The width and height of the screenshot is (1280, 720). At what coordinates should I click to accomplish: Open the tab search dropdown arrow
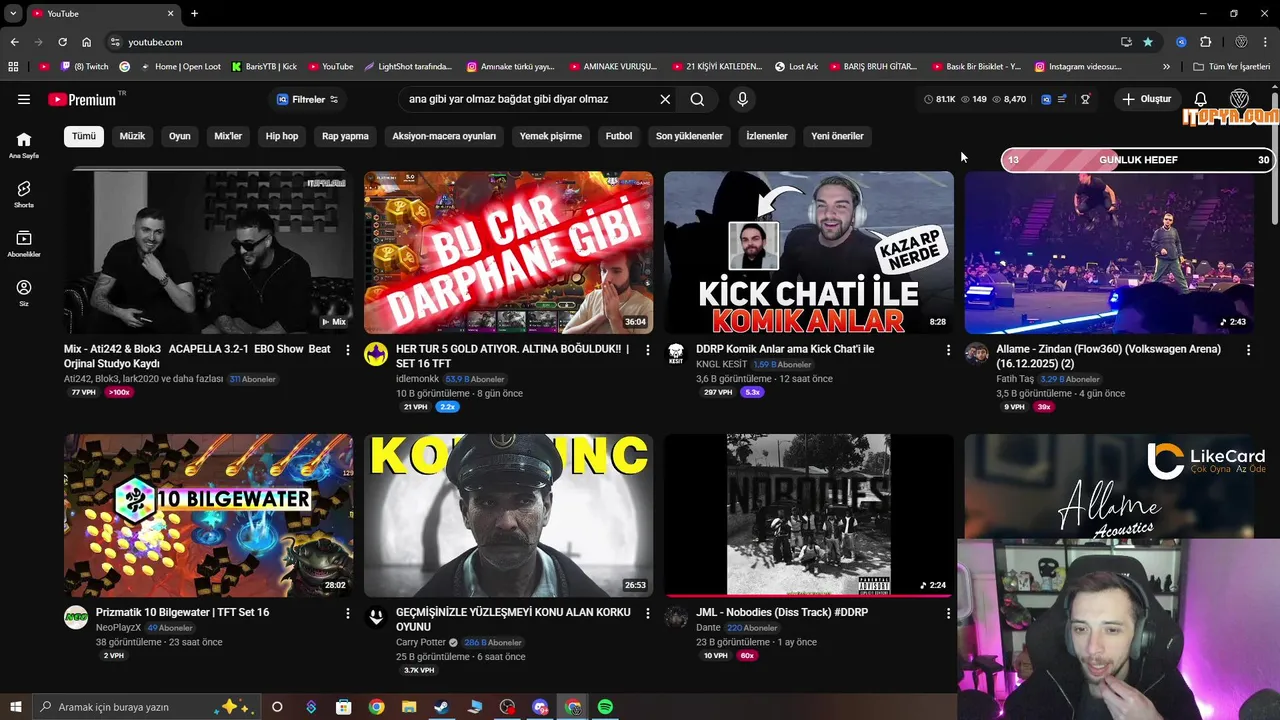[x=13, y=13]
